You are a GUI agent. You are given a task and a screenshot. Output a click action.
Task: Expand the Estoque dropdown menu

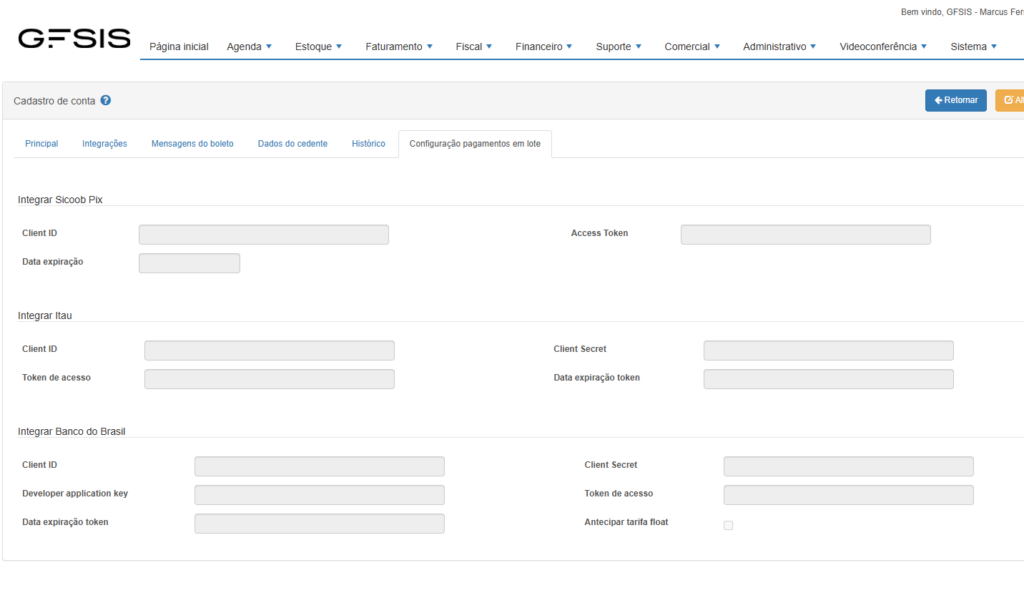pyautogui.click(x=318, y=47)
